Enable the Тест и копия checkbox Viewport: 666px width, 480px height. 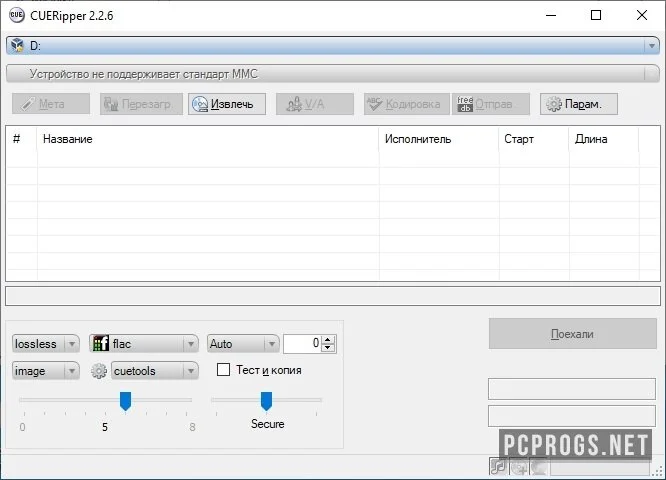coord(223,370)
